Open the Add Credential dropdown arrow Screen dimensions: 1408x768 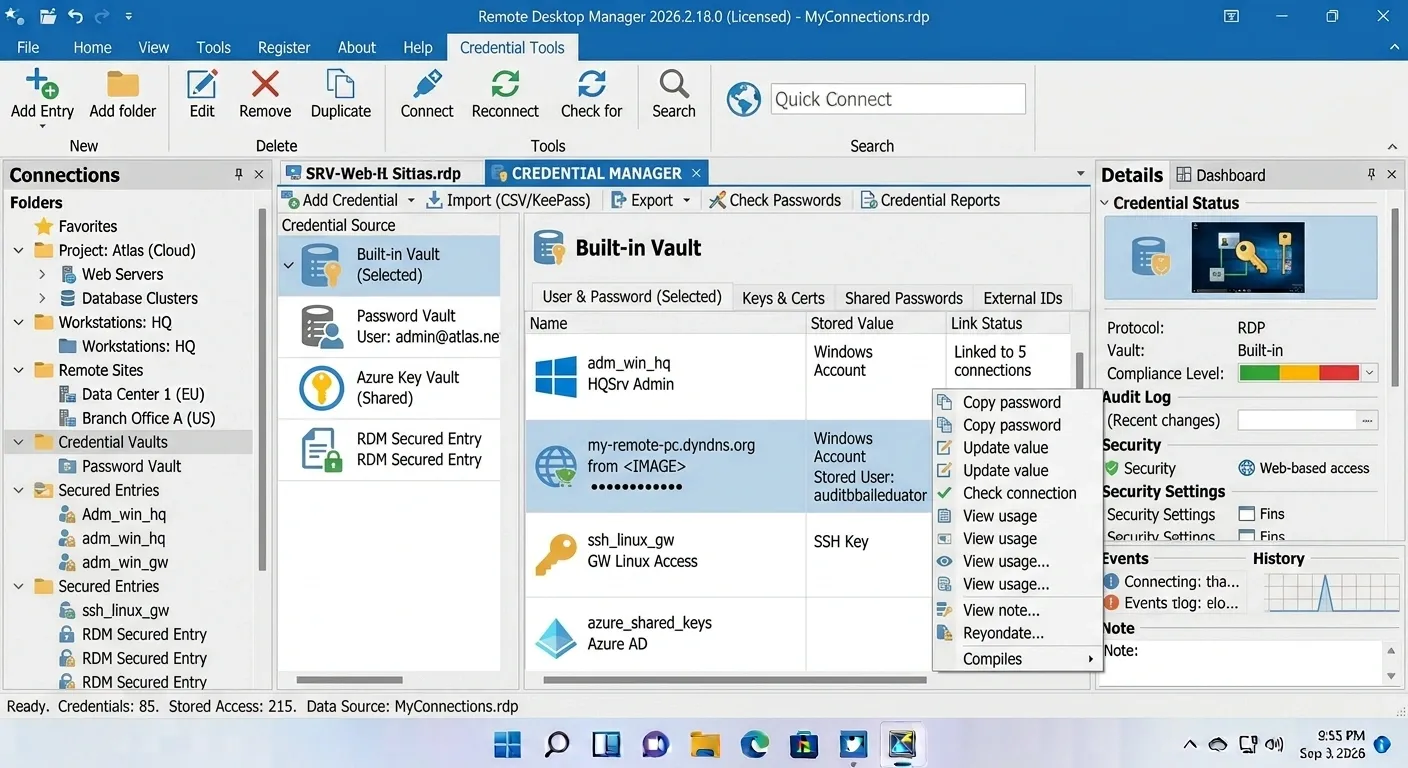(x=411, y=201)
